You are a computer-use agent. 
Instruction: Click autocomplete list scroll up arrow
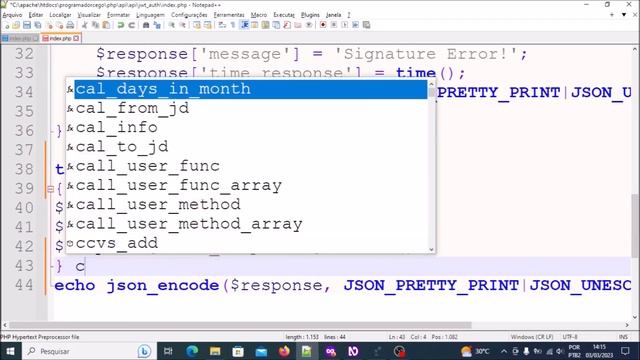pyautogui.click(x=431, y=84)
